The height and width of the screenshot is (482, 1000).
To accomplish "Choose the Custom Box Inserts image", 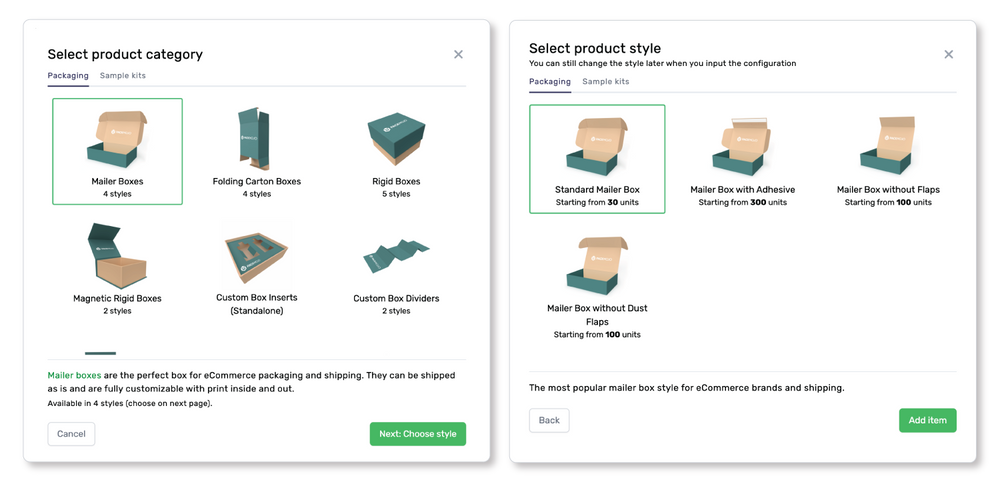I will tap(256, 255).
